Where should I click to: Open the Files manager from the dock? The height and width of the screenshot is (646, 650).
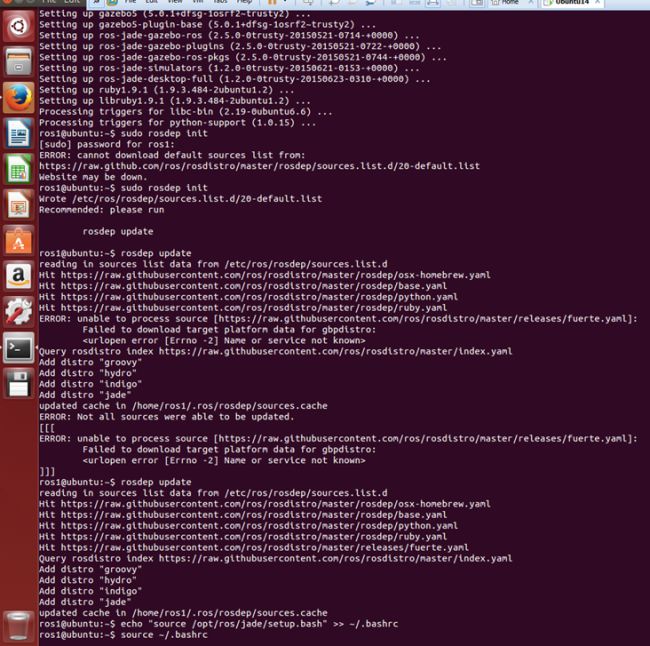coord(18,62)
